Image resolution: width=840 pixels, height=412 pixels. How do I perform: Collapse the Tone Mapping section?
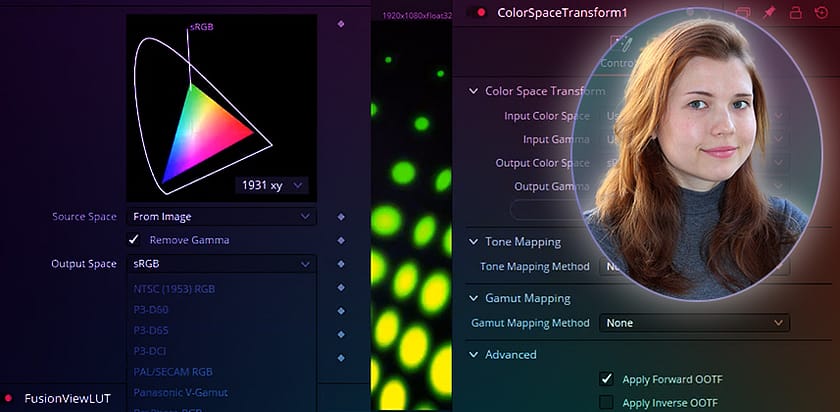473,242
